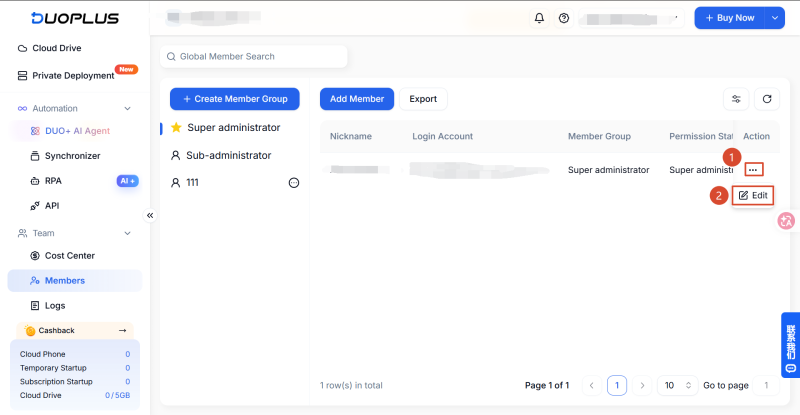Collapse the Team section

(128, 233)
